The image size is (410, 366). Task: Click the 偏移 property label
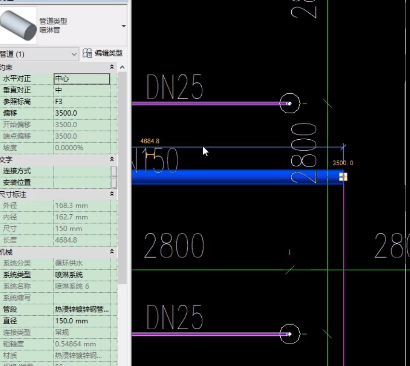point(10,113)
